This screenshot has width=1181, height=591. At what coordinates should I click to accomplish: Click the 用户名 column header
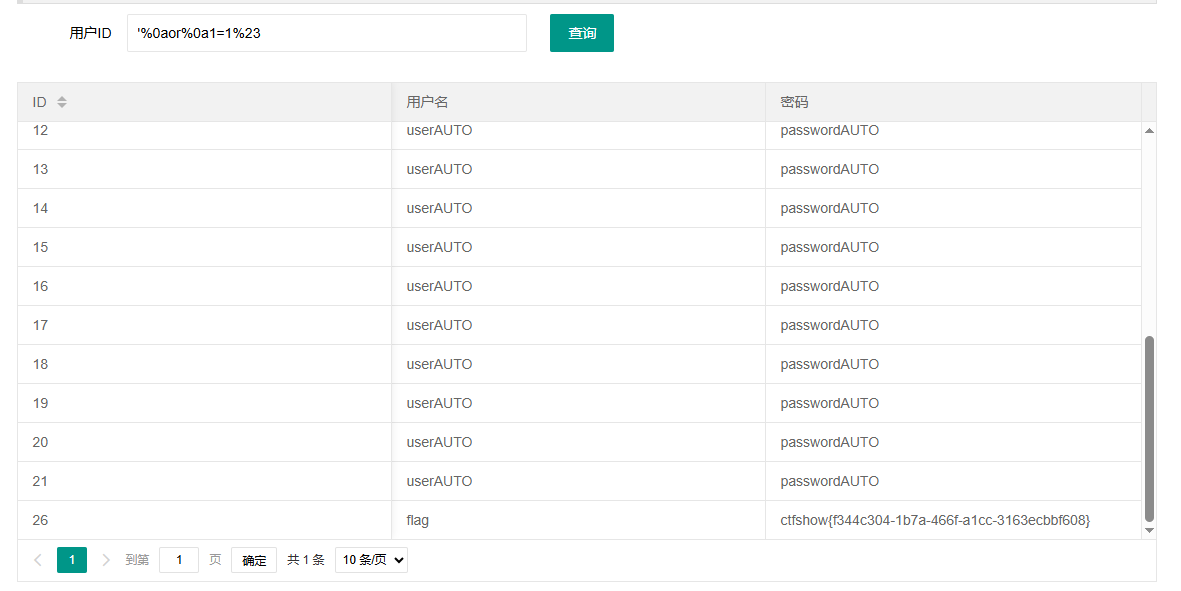pos(427,102)
